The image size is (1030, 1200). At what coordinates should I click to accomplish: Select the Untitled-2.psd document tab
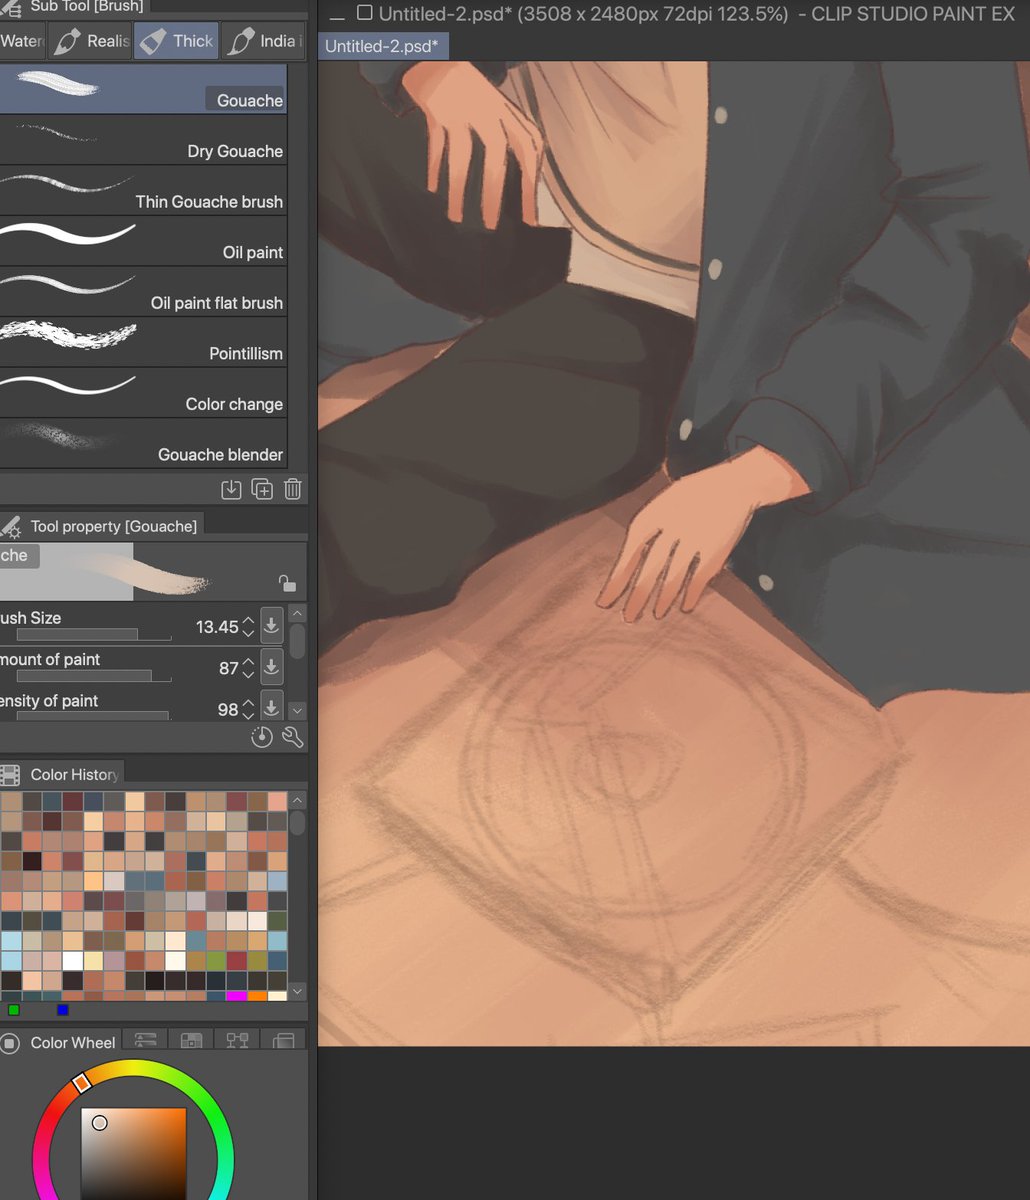click(383, 46)
